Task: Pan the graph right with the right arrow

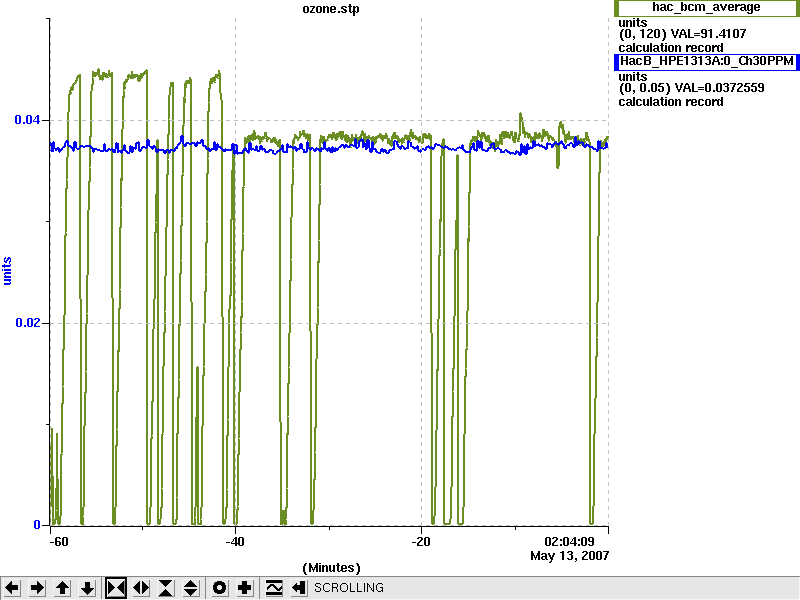Action: pyautogui.click(x=37, y=588)
